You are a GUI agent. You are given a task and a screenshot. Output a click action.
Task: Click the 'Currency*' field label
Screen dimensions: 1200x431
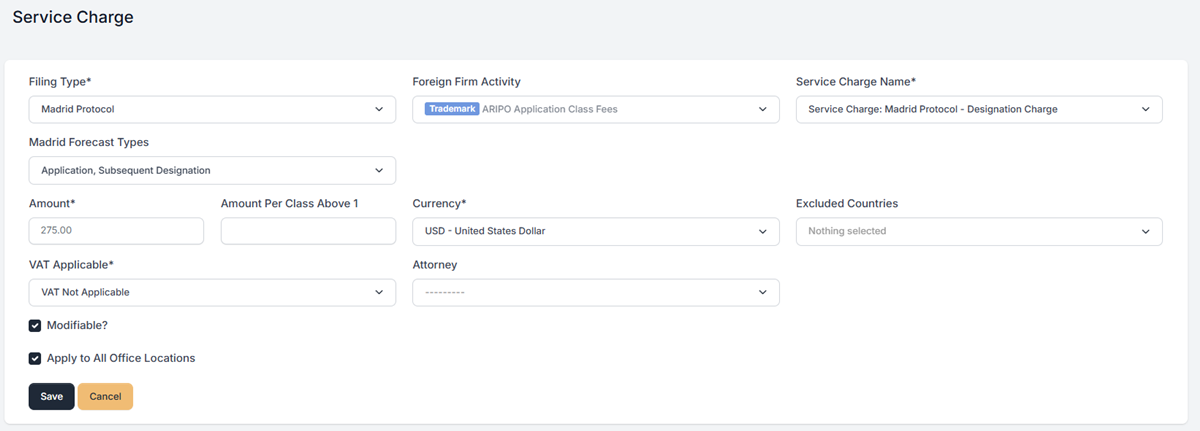439,203
